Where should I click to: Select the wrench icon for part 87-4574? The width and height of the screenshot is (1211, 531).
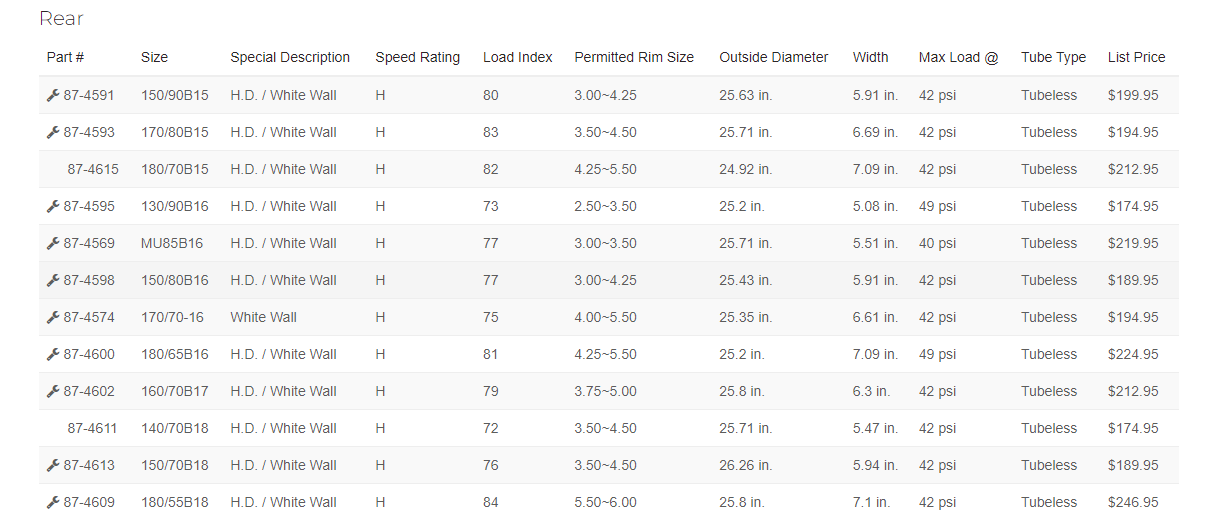click(53, 318)
